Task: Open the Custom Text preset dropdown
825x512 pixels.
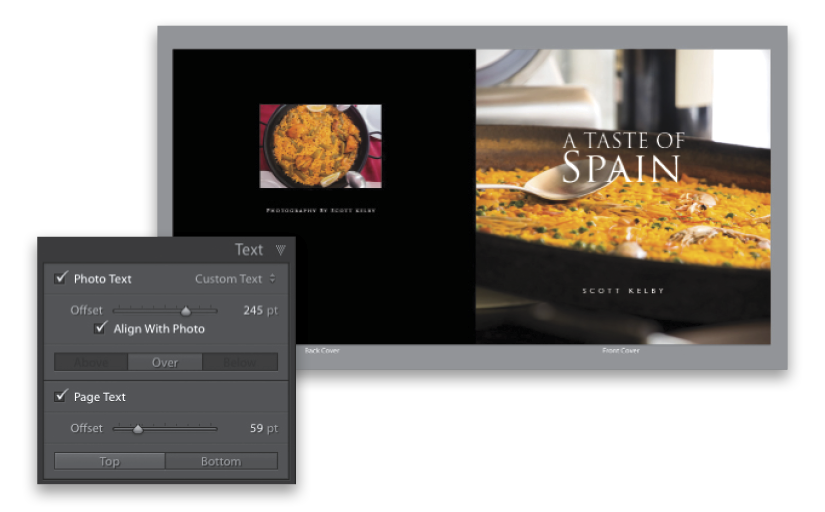Action: 235,279
